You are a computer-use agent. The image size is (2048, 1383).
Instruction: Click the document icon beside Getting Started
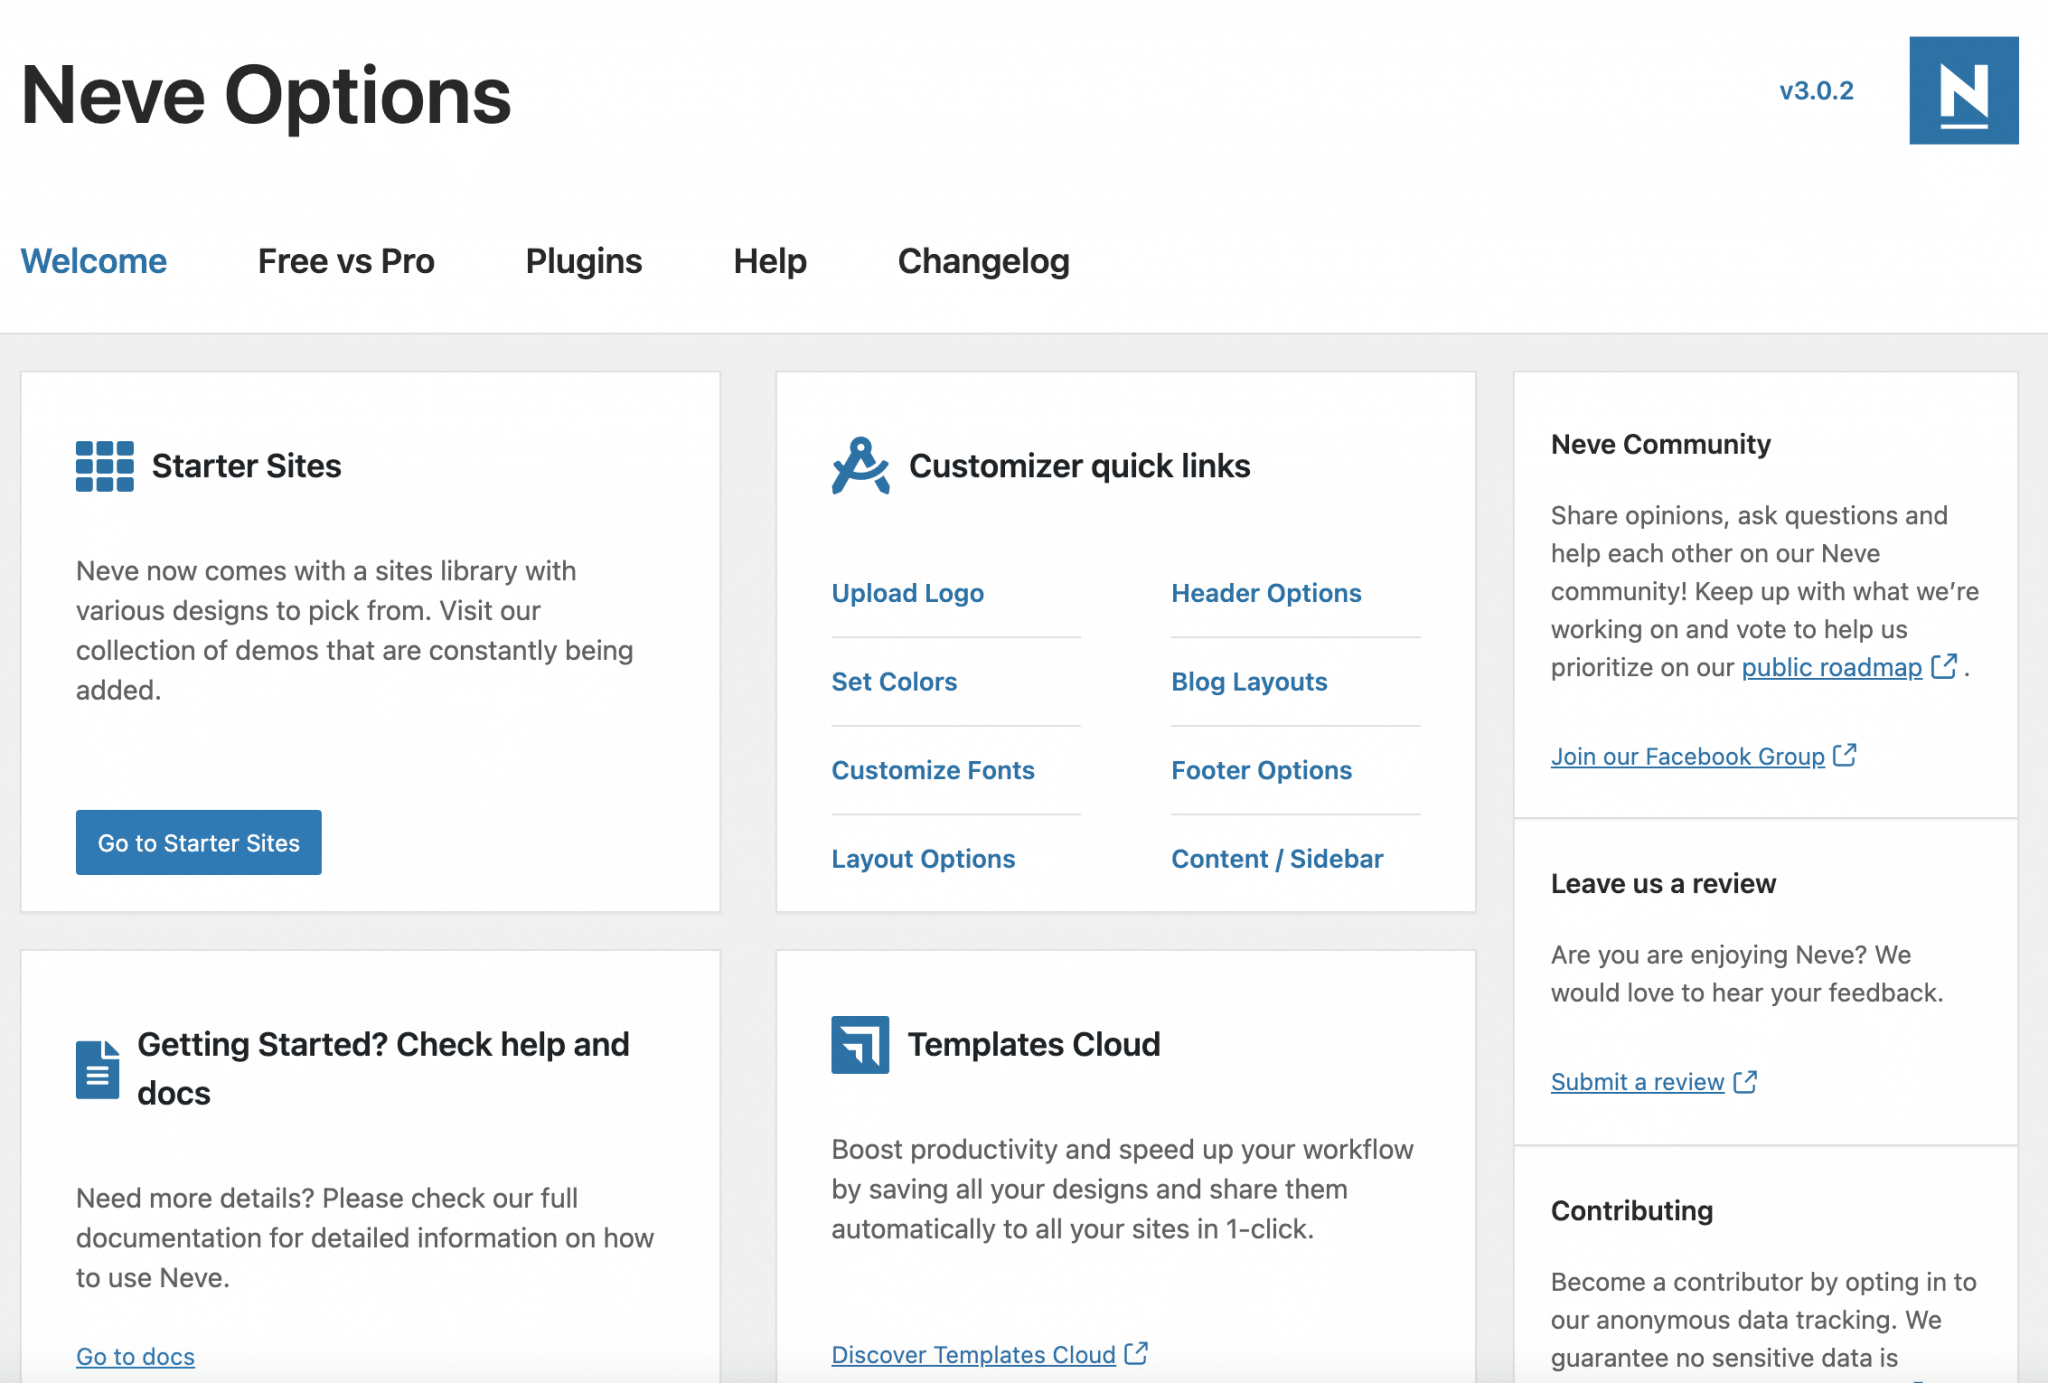[x=98, y=1069]
